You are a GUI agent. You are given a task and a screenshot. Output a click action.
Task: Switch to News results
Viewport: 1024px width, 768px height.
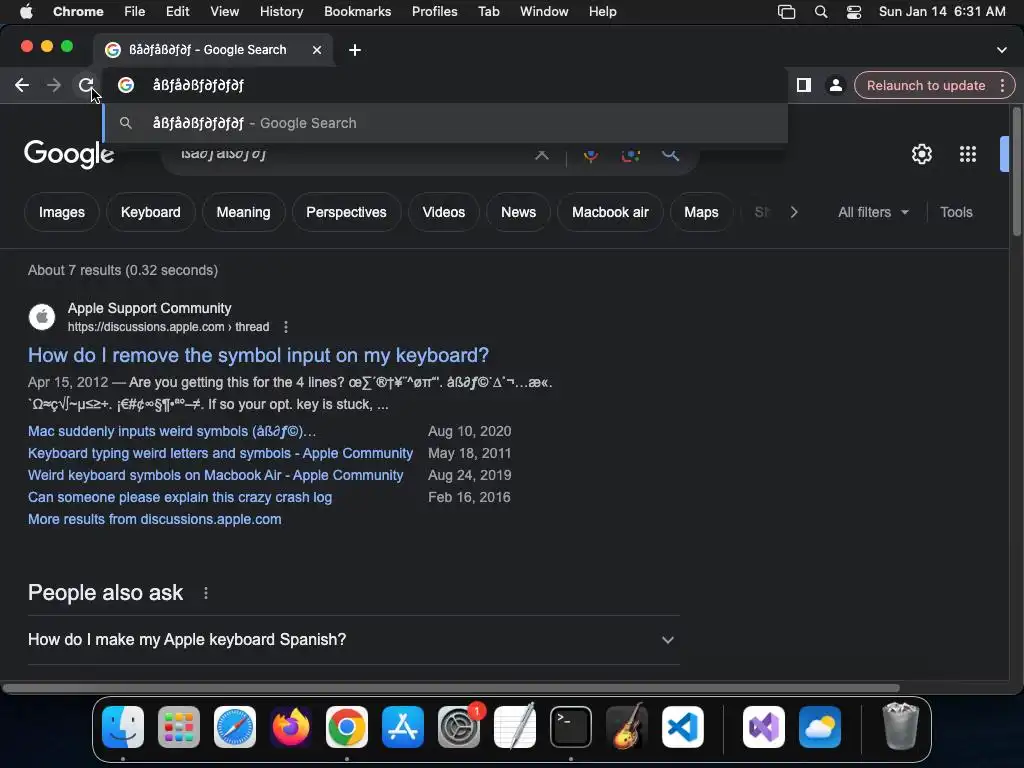click(x=519, y=212)
